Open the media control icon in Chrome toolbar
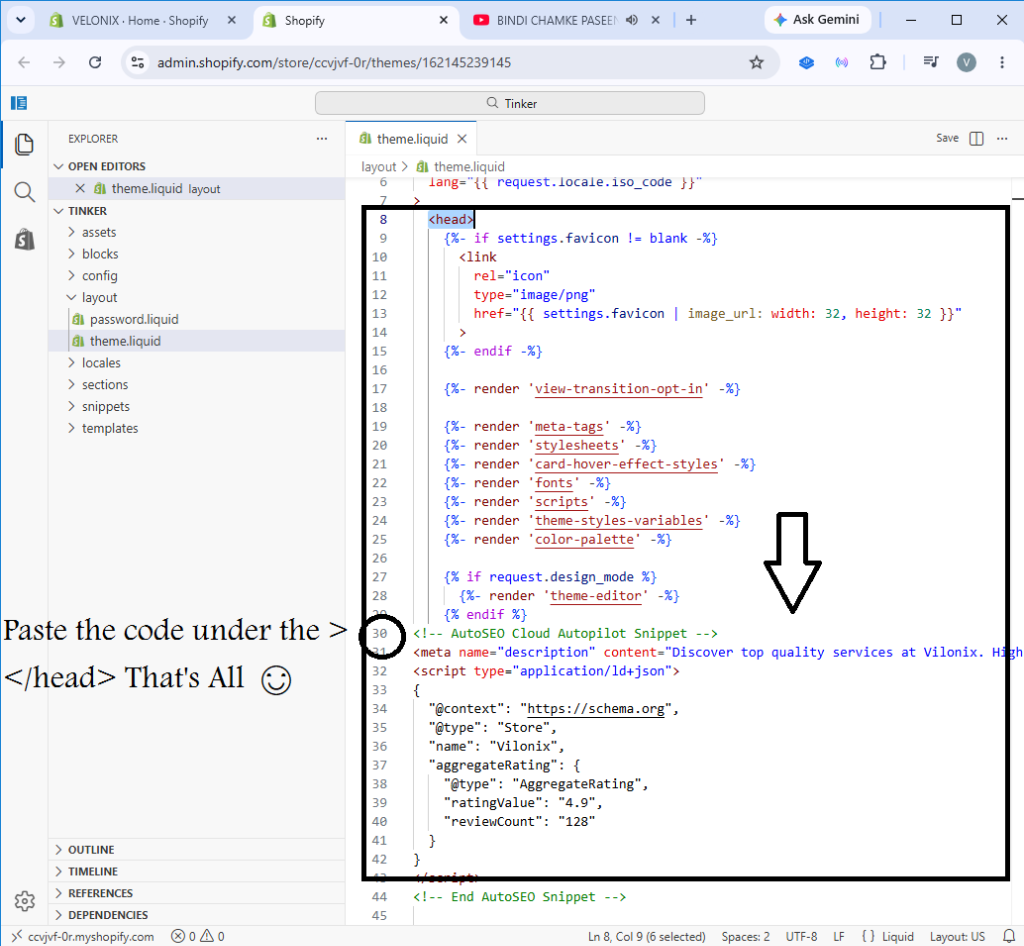 coord(931,62)
